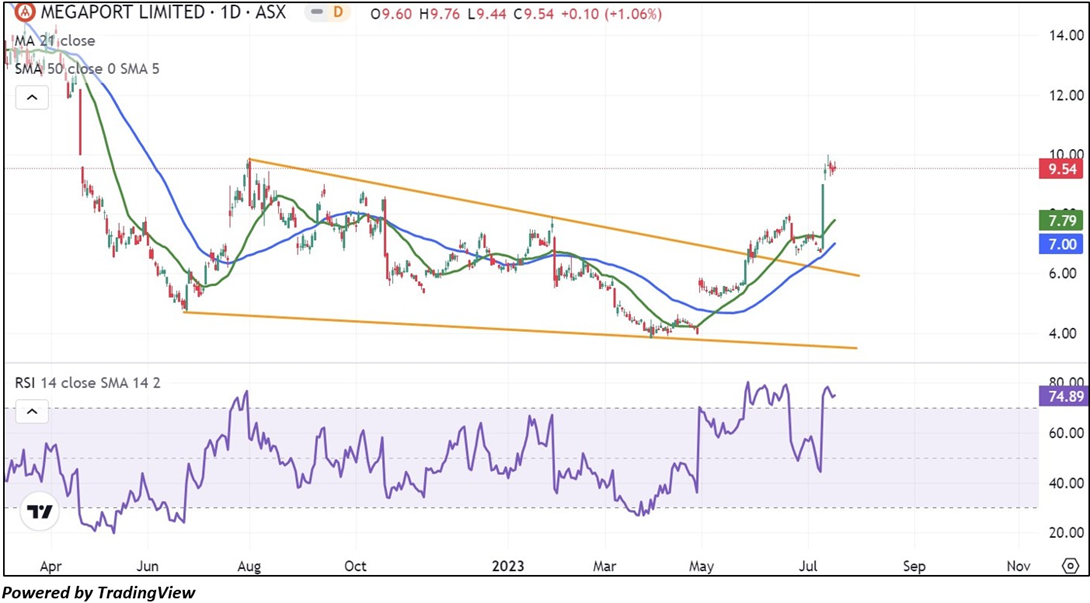Viewport: 1090px width, 603px height.
Task: Click the Mar label on time axis
Action: click(604, 567)
